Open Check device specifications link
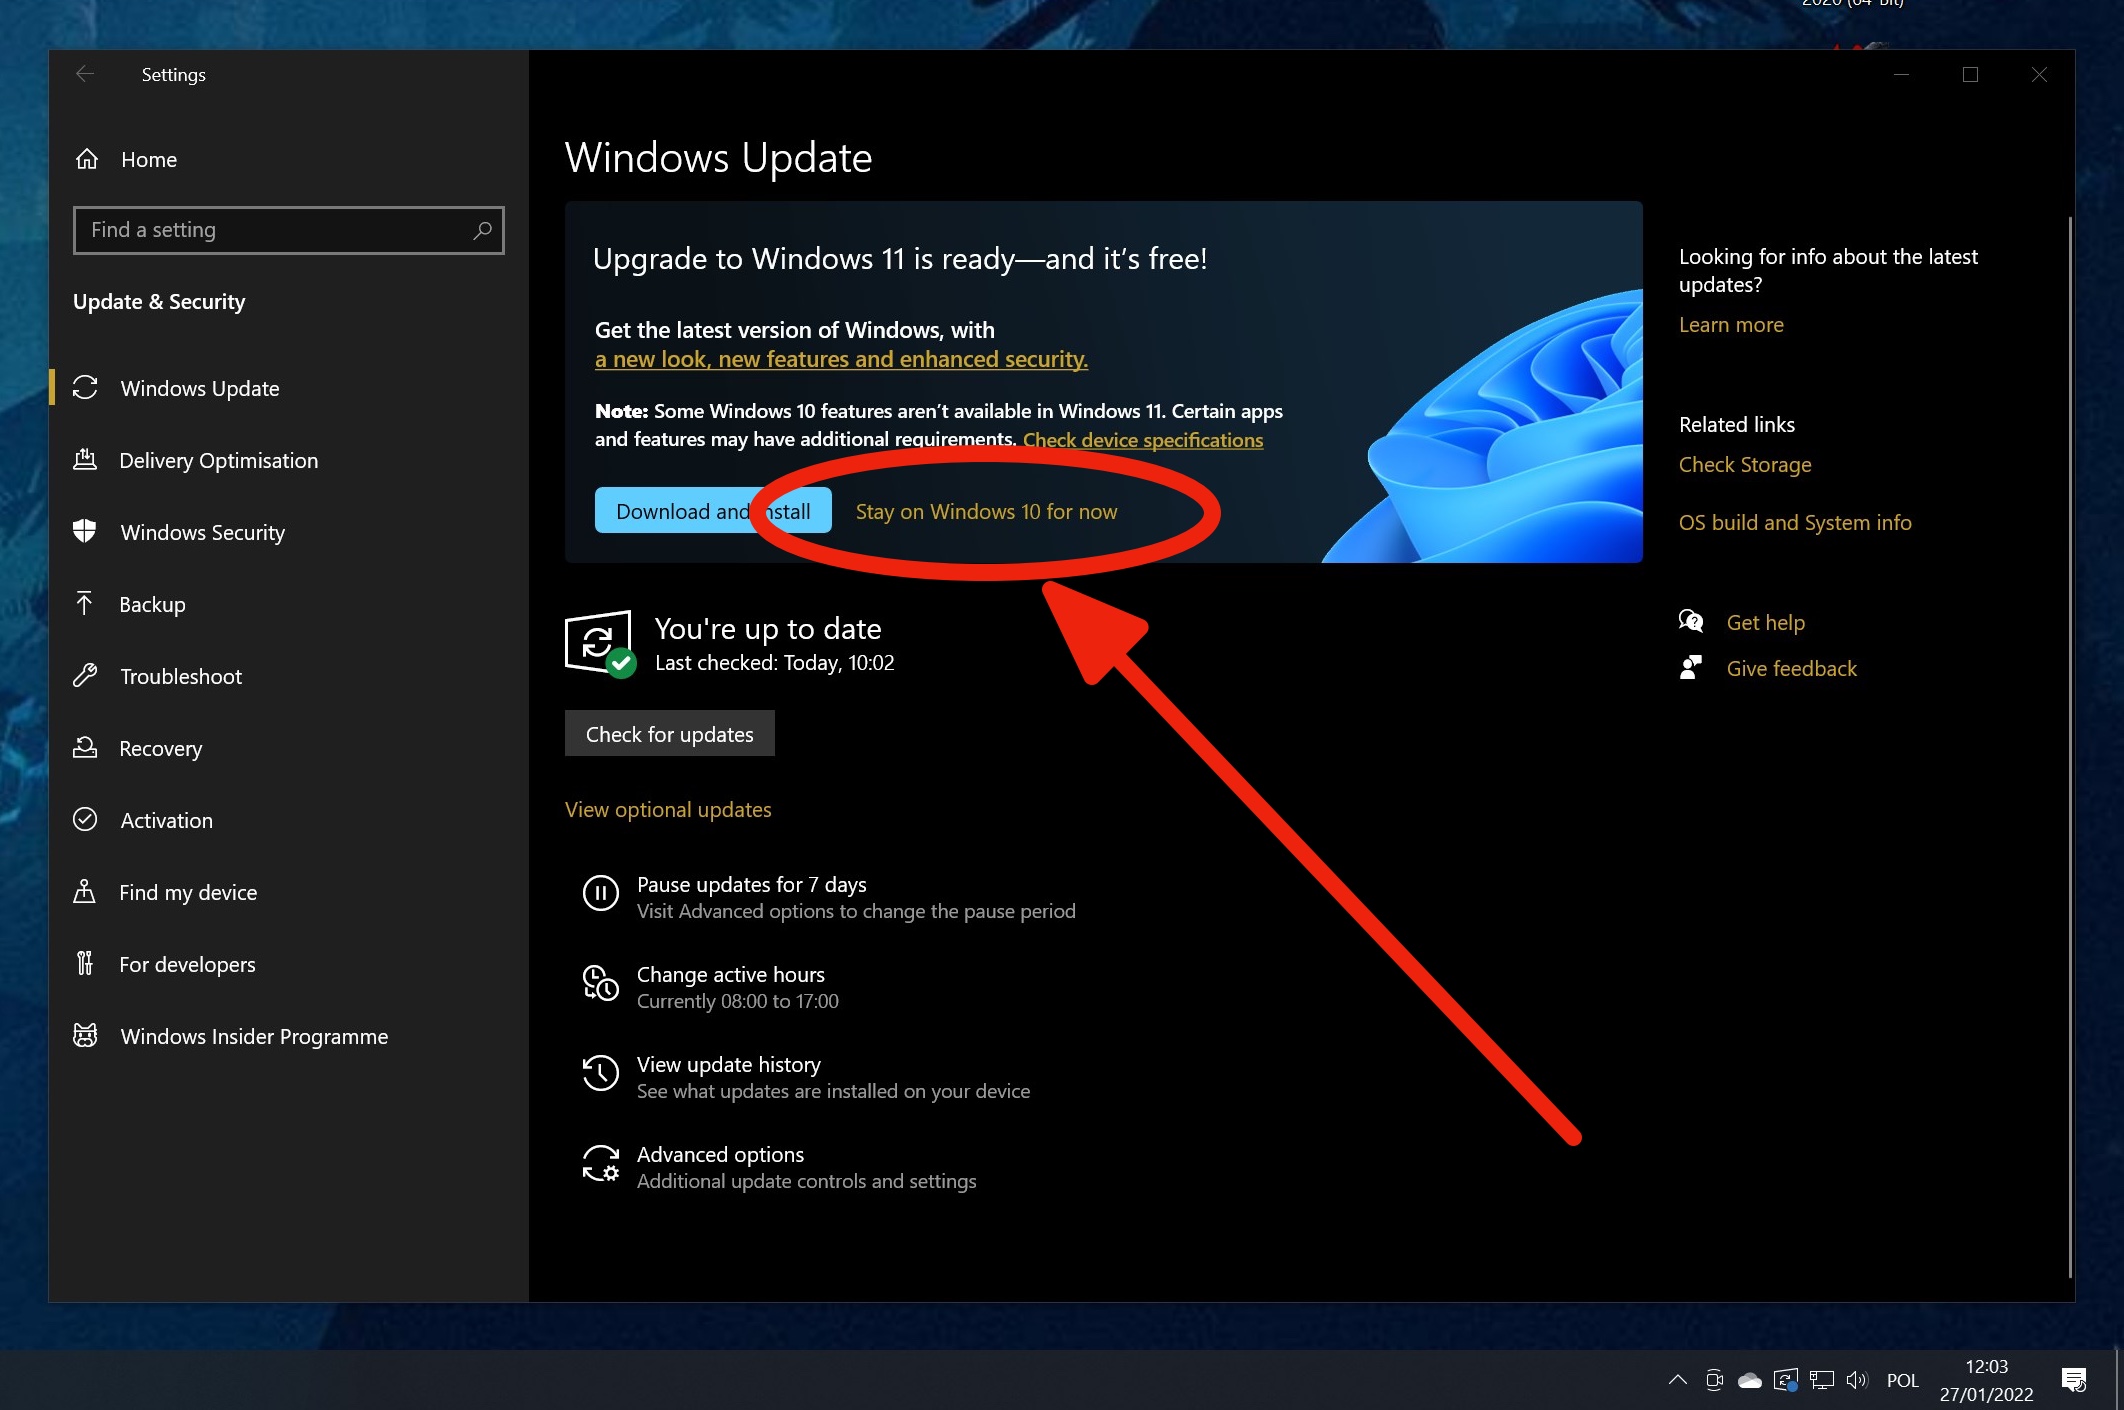The height and width of the screenshot is (1410, 2124). 1143,439
